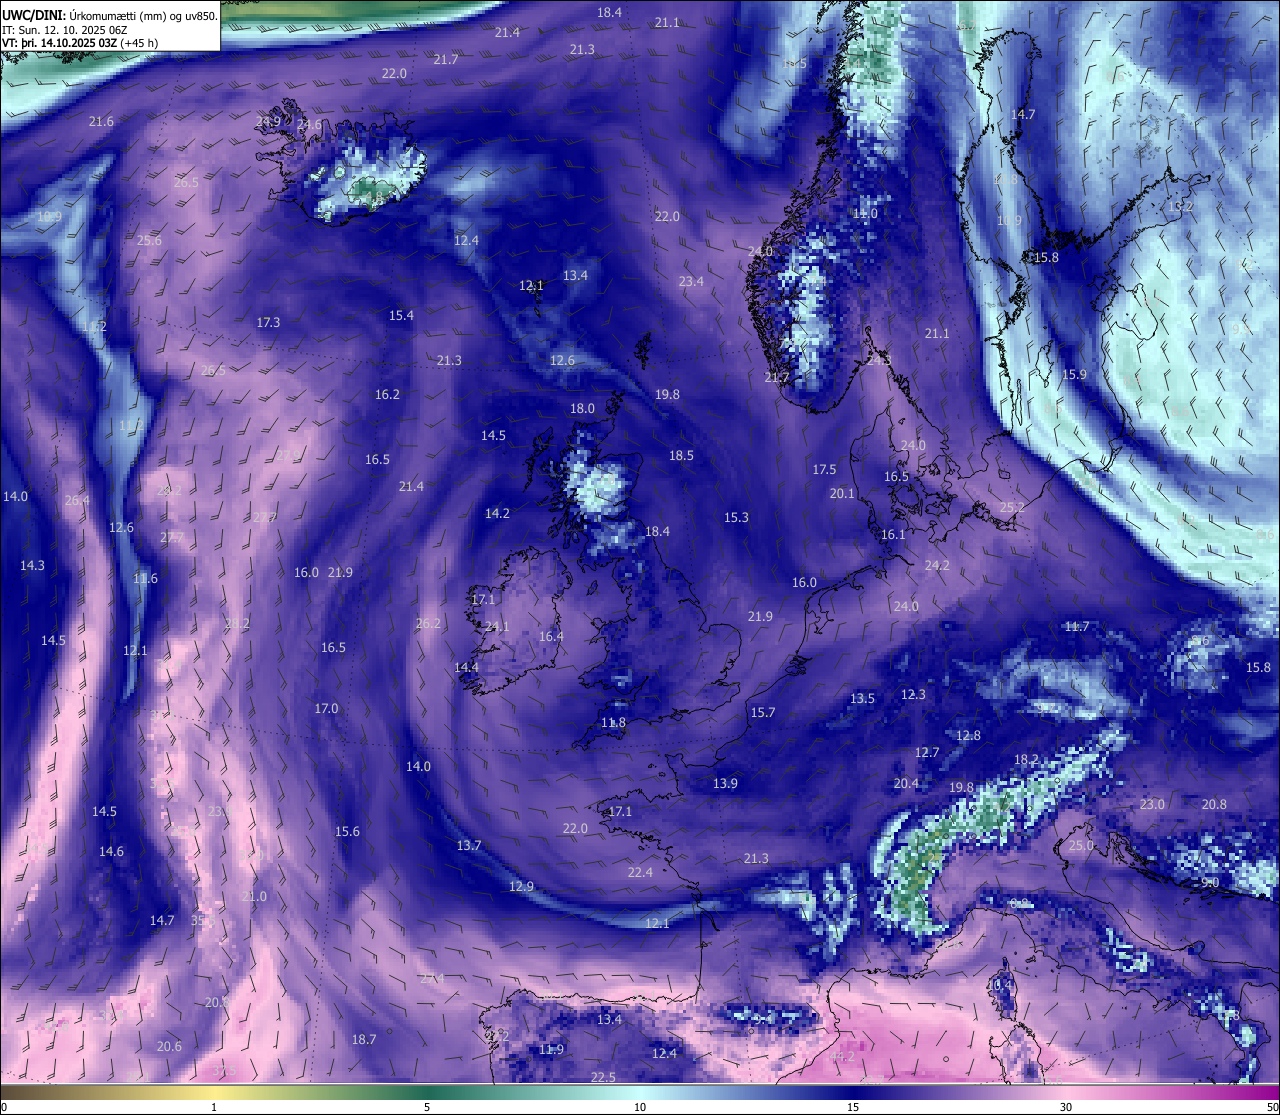Click the legend tick label '10'
This screenshot has height=1115, width=1280.
(x=640, y=1107)
